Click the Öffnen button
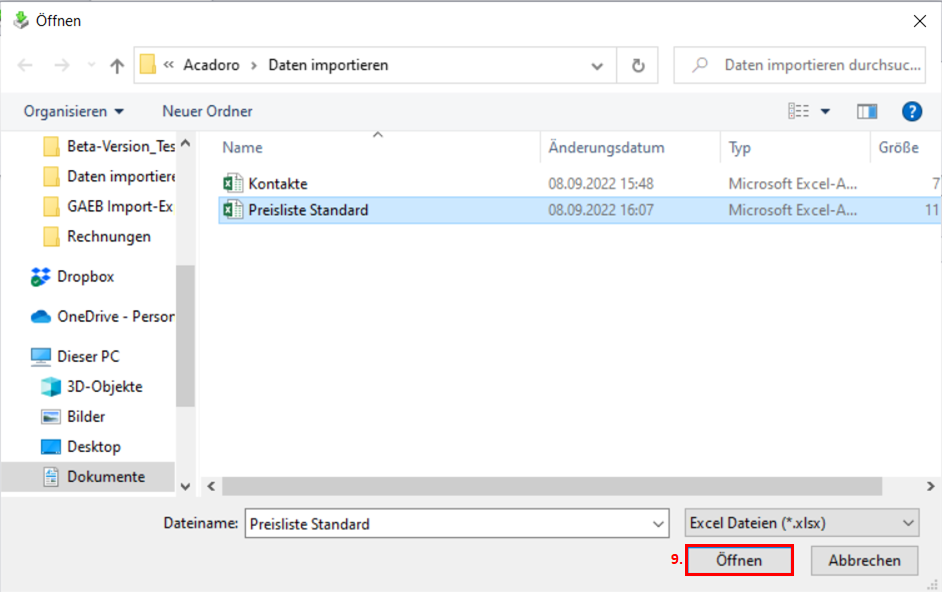This screenshot has height=592, width=942. (x=739, y=561)
